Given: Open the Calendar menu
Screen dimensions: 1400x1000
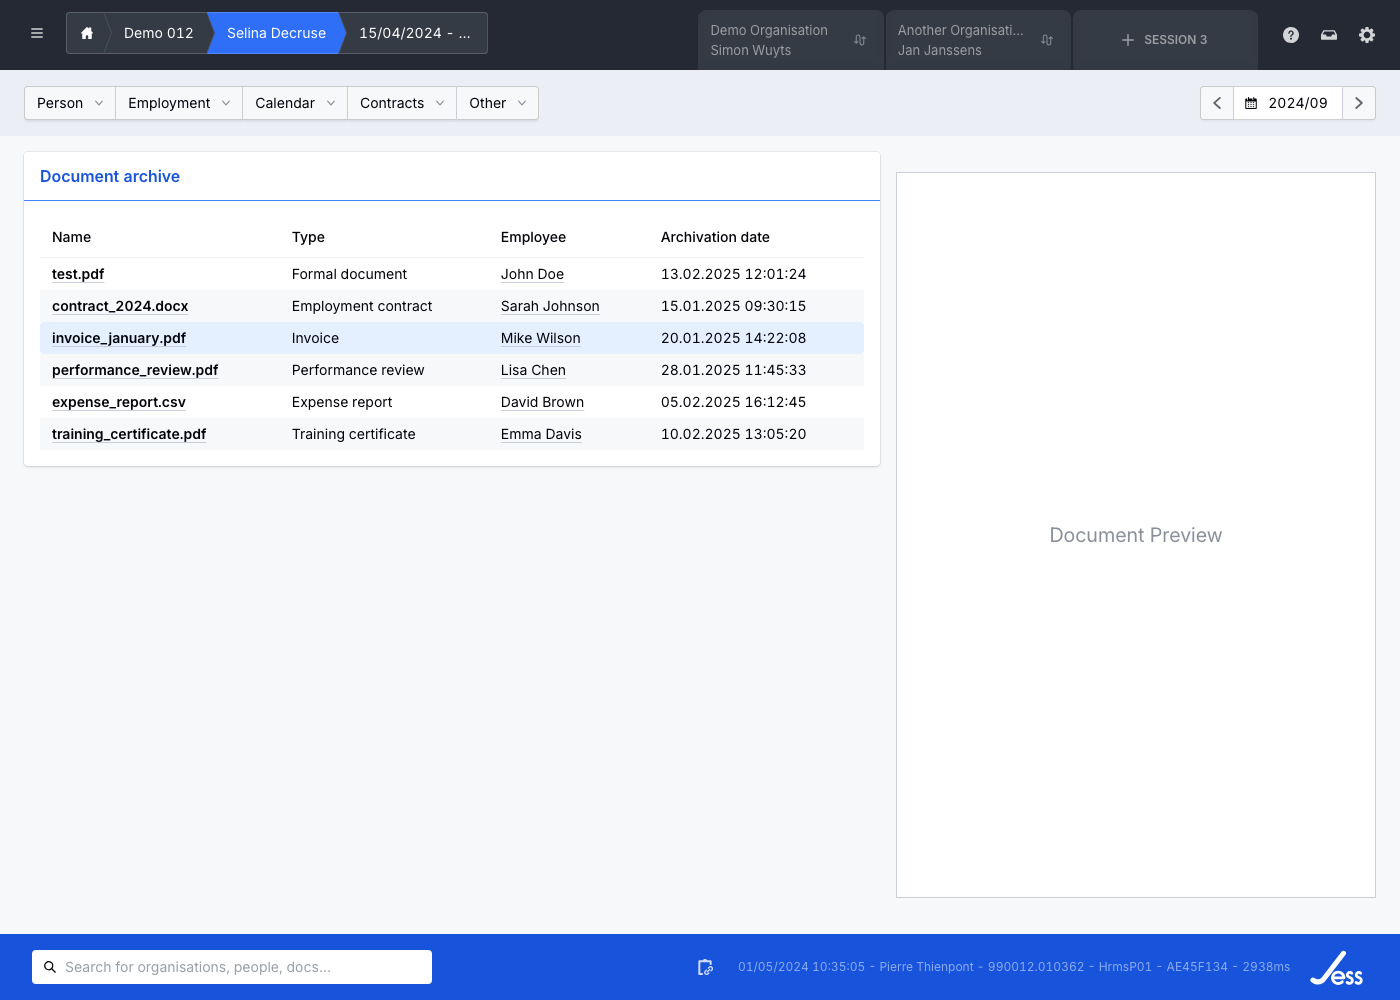Looking at the screenshot, I should coord(295,103).
